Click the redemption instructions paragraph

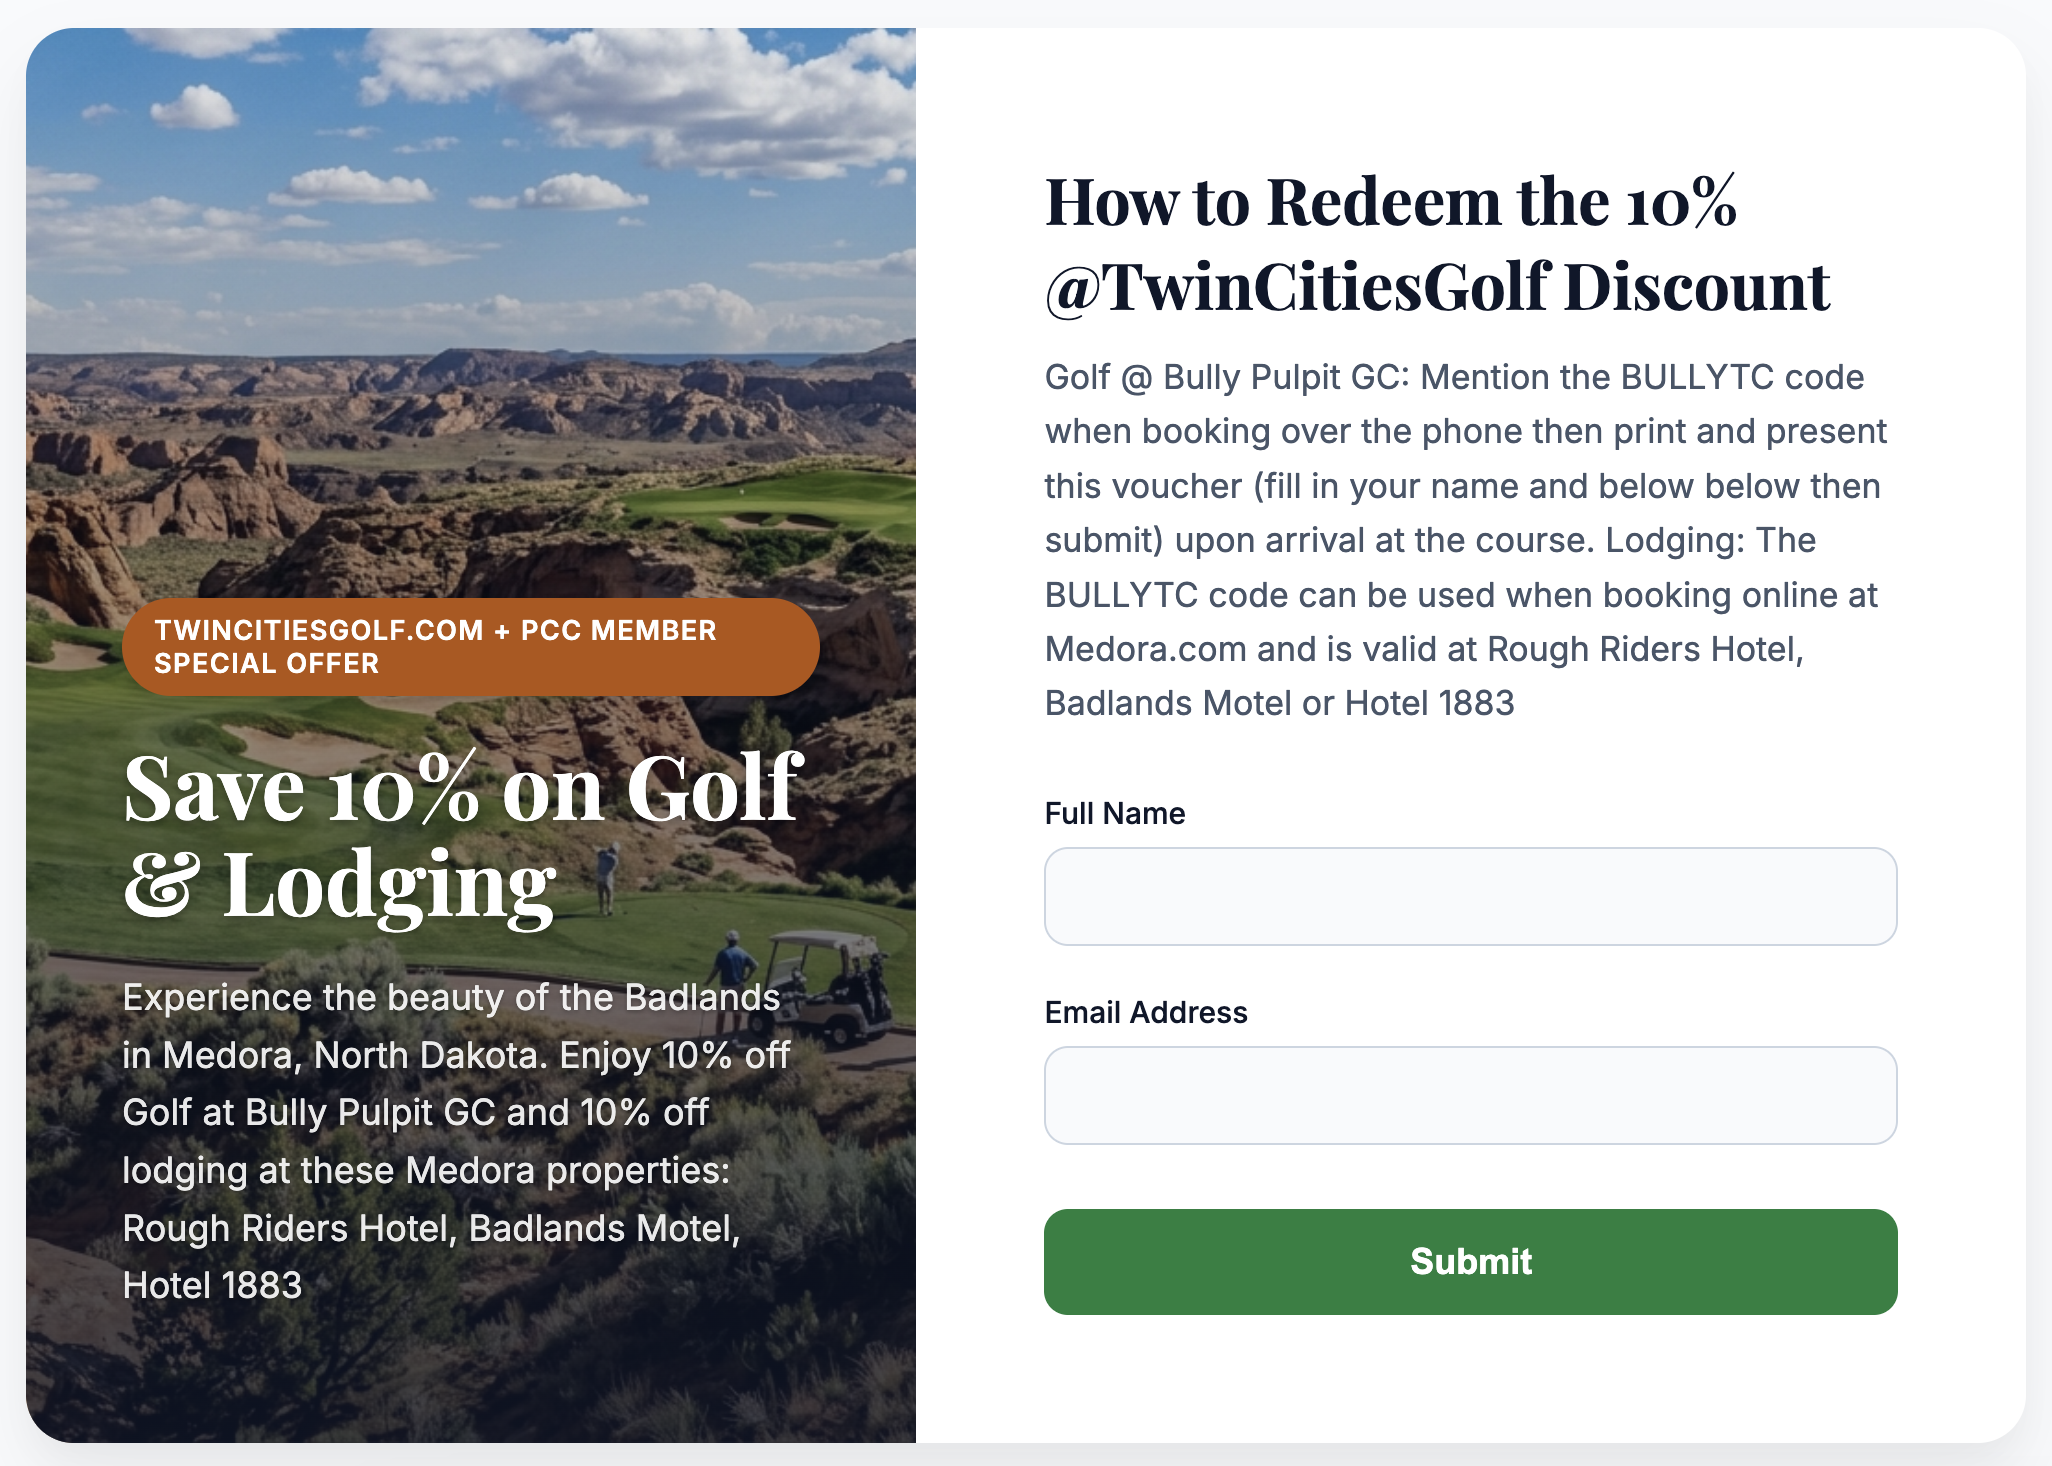click(1466, 540)
